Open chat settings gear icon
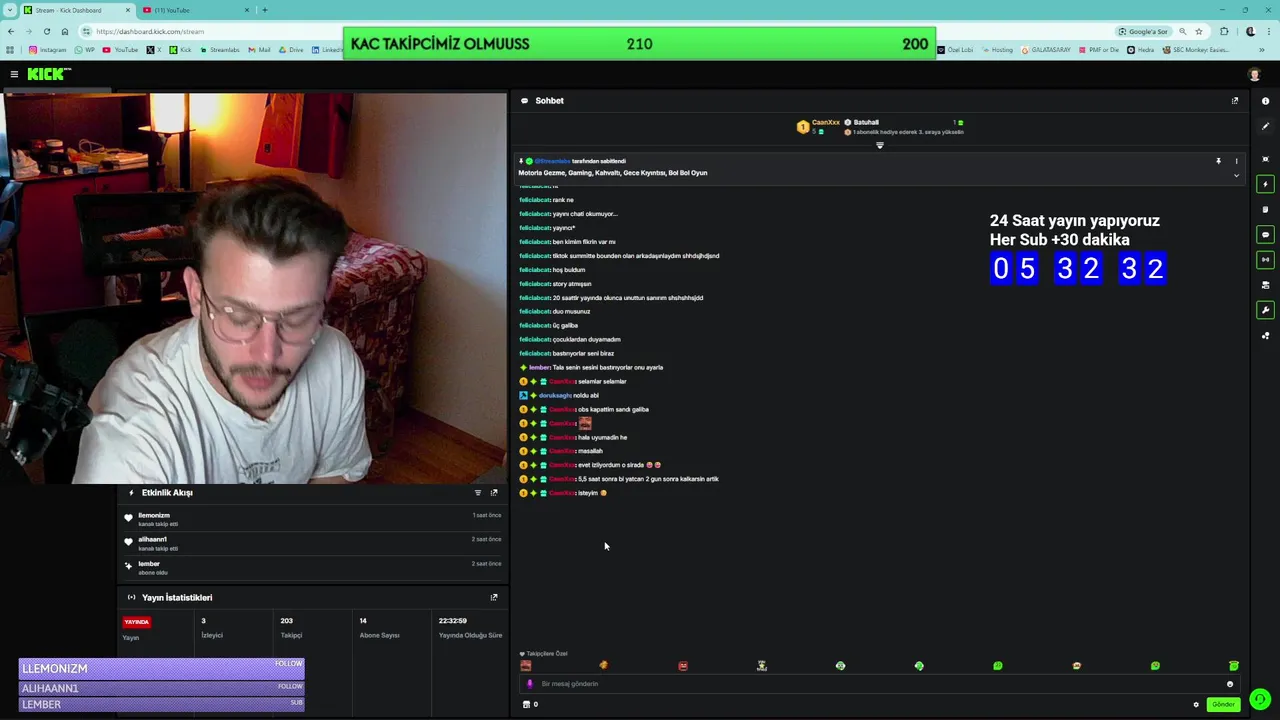 click(x=1196, y=705)
